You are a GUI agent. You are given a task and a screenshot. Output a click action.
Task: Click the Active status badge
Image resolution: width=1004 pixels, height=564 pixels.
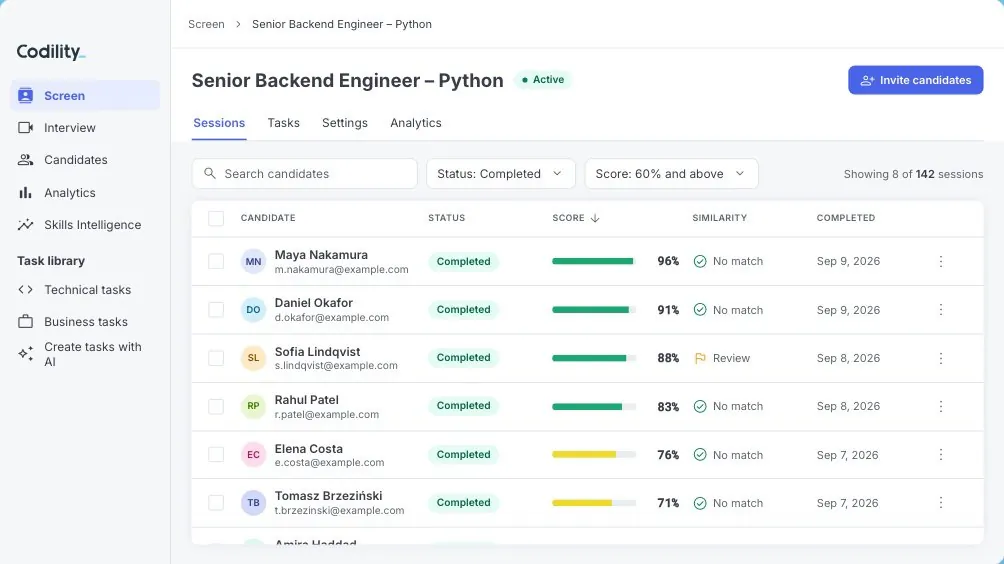(x=543, y=79)
